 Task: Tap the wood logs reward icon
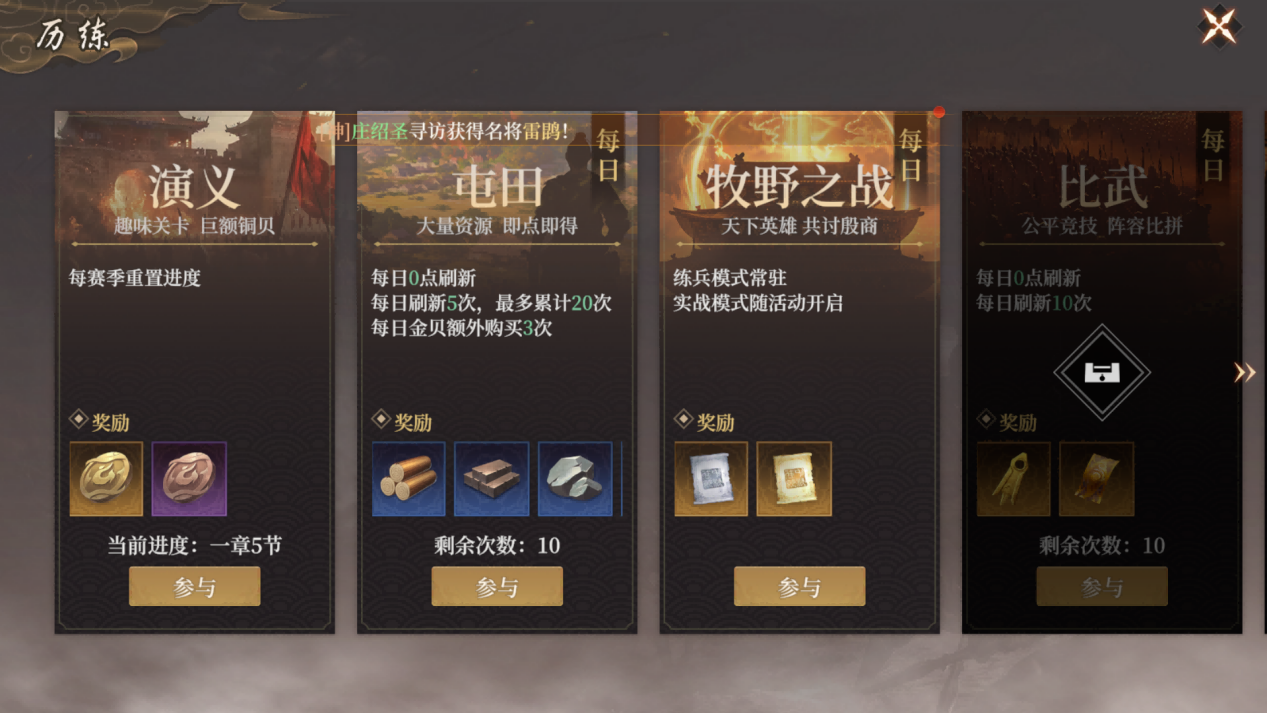pyautogui.click(x=409, y=479)
